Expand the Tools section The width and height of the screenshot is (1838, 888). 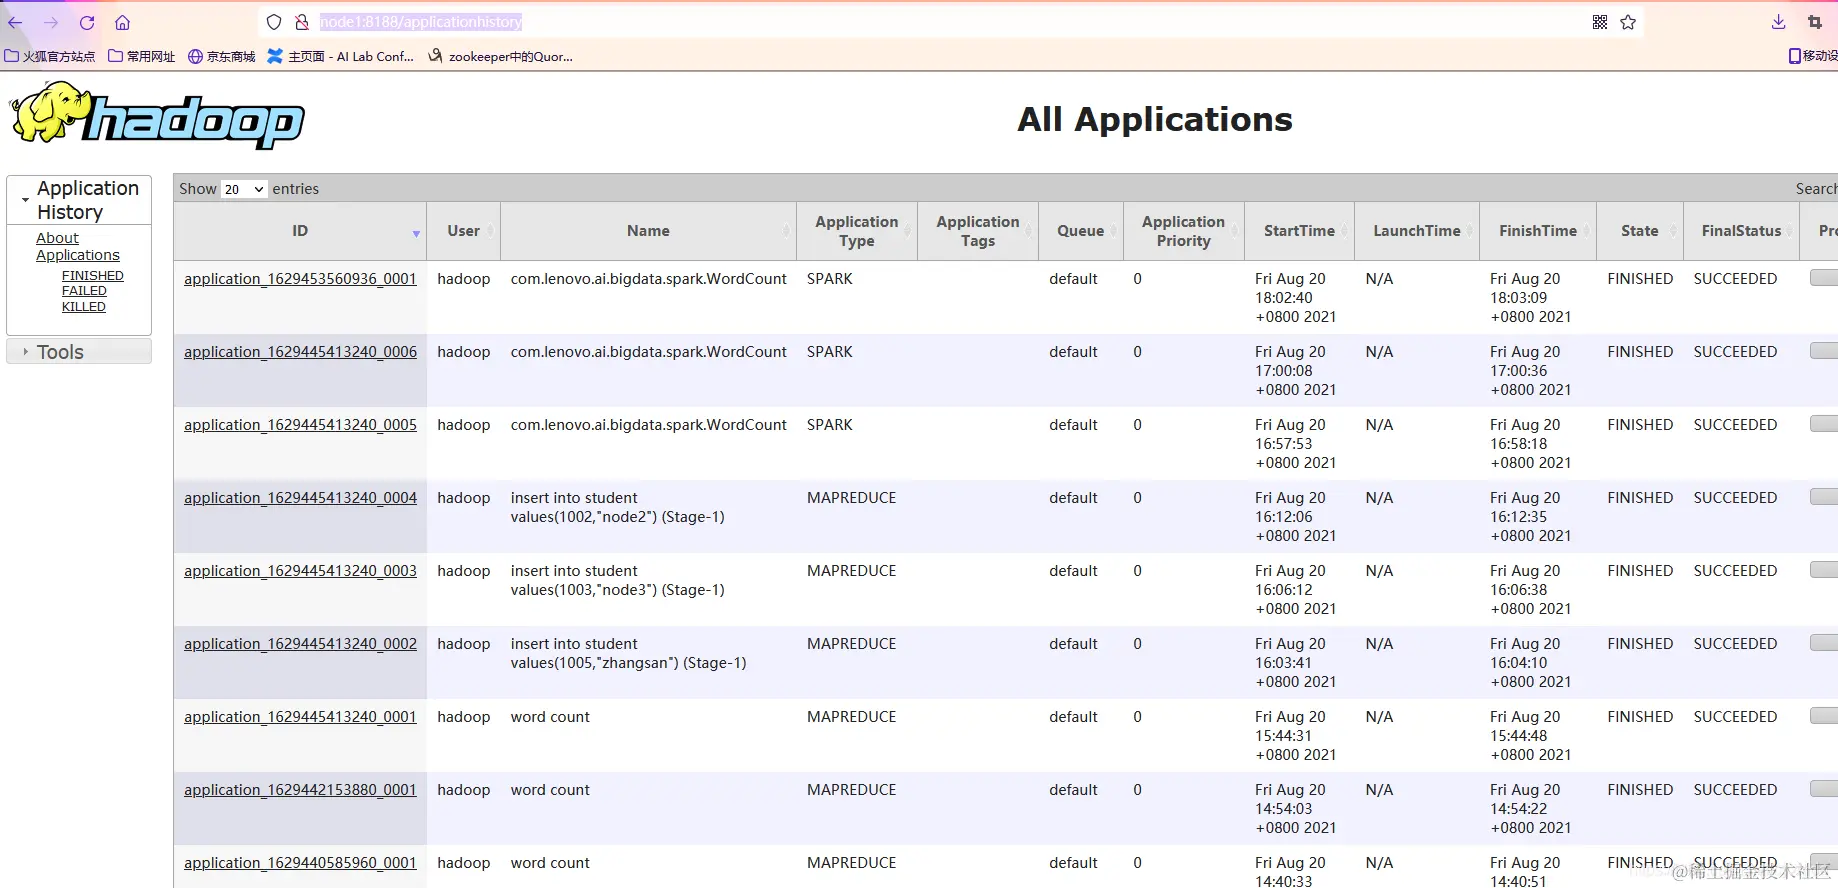79,352
